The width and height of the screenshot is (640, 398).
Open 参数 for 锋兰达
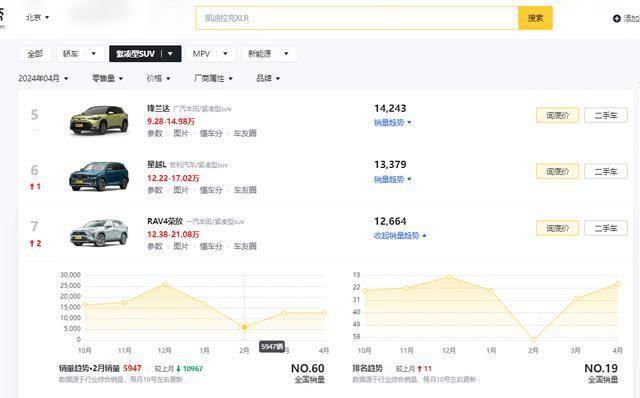(x=155, y=133)
